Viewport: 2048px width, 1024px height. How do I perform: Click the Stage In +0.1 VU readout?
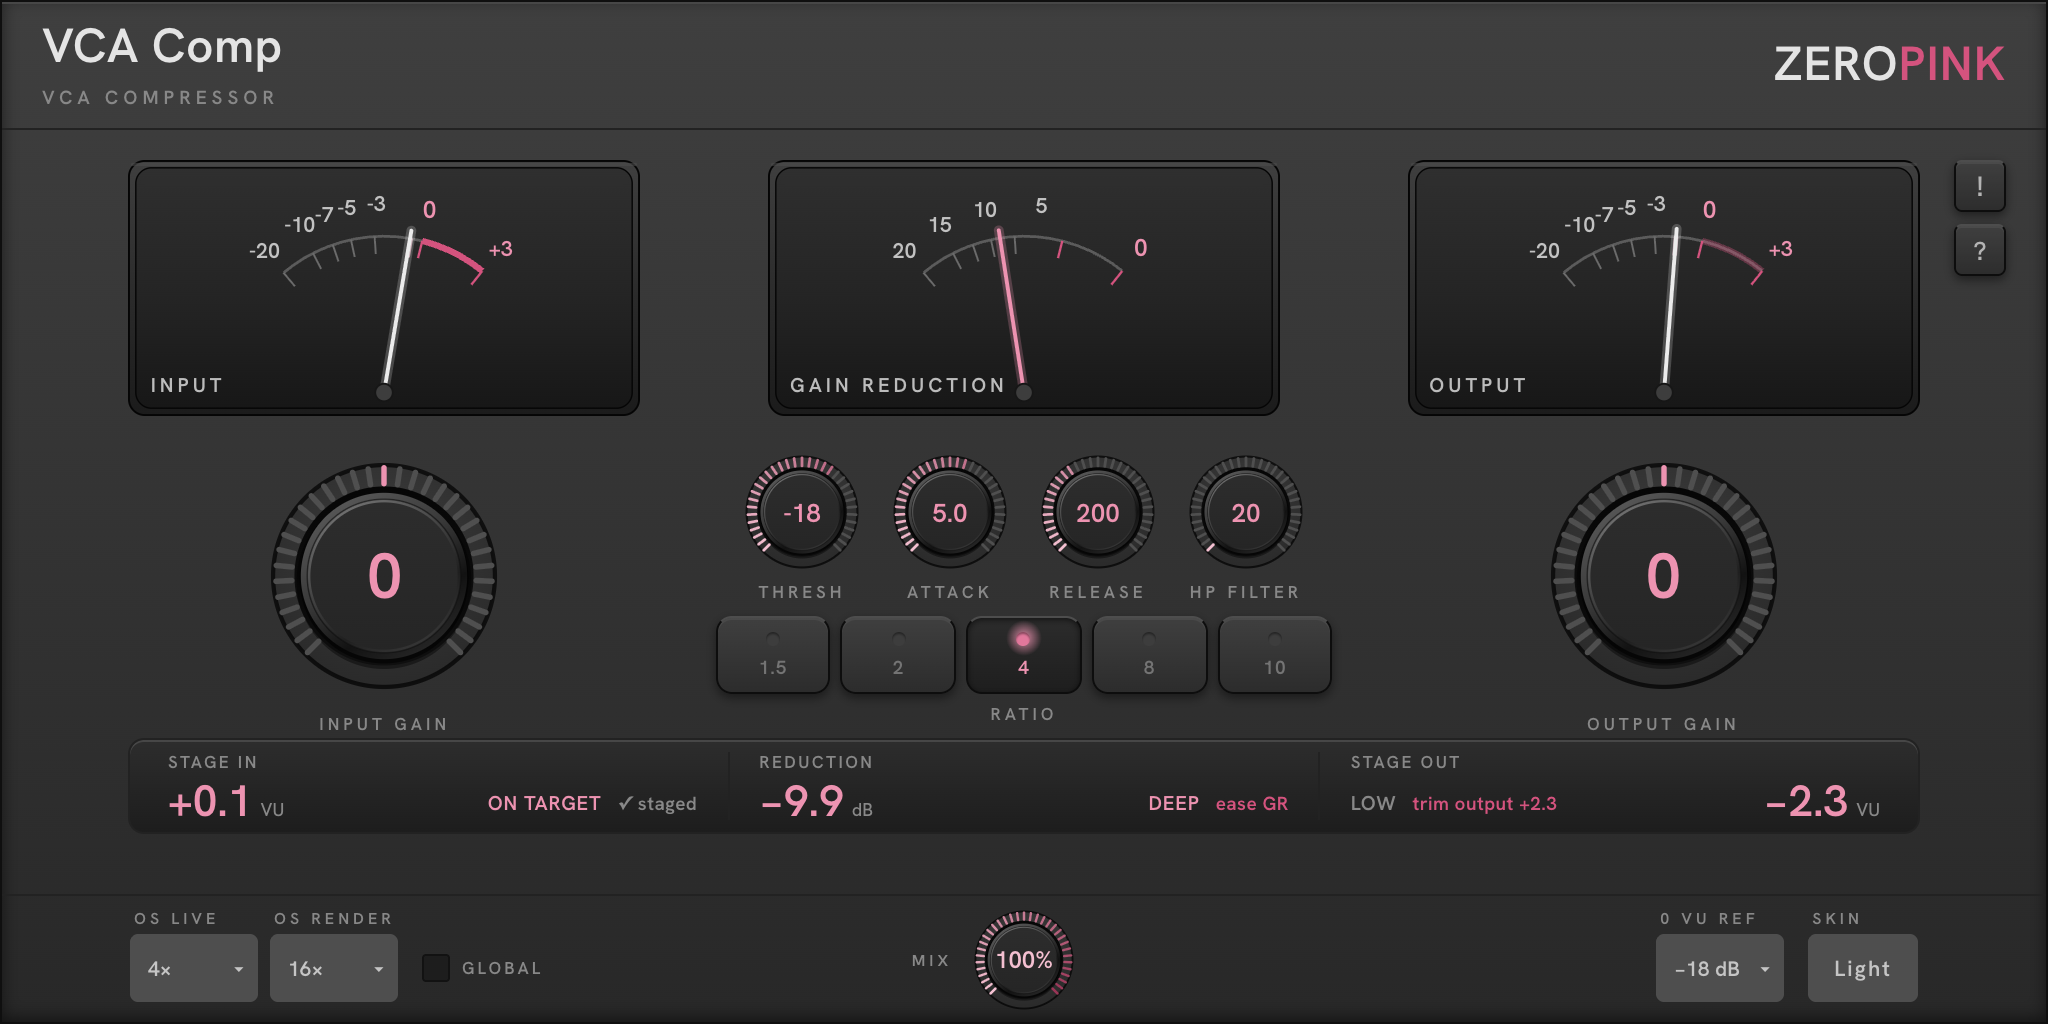click(226, 802)
